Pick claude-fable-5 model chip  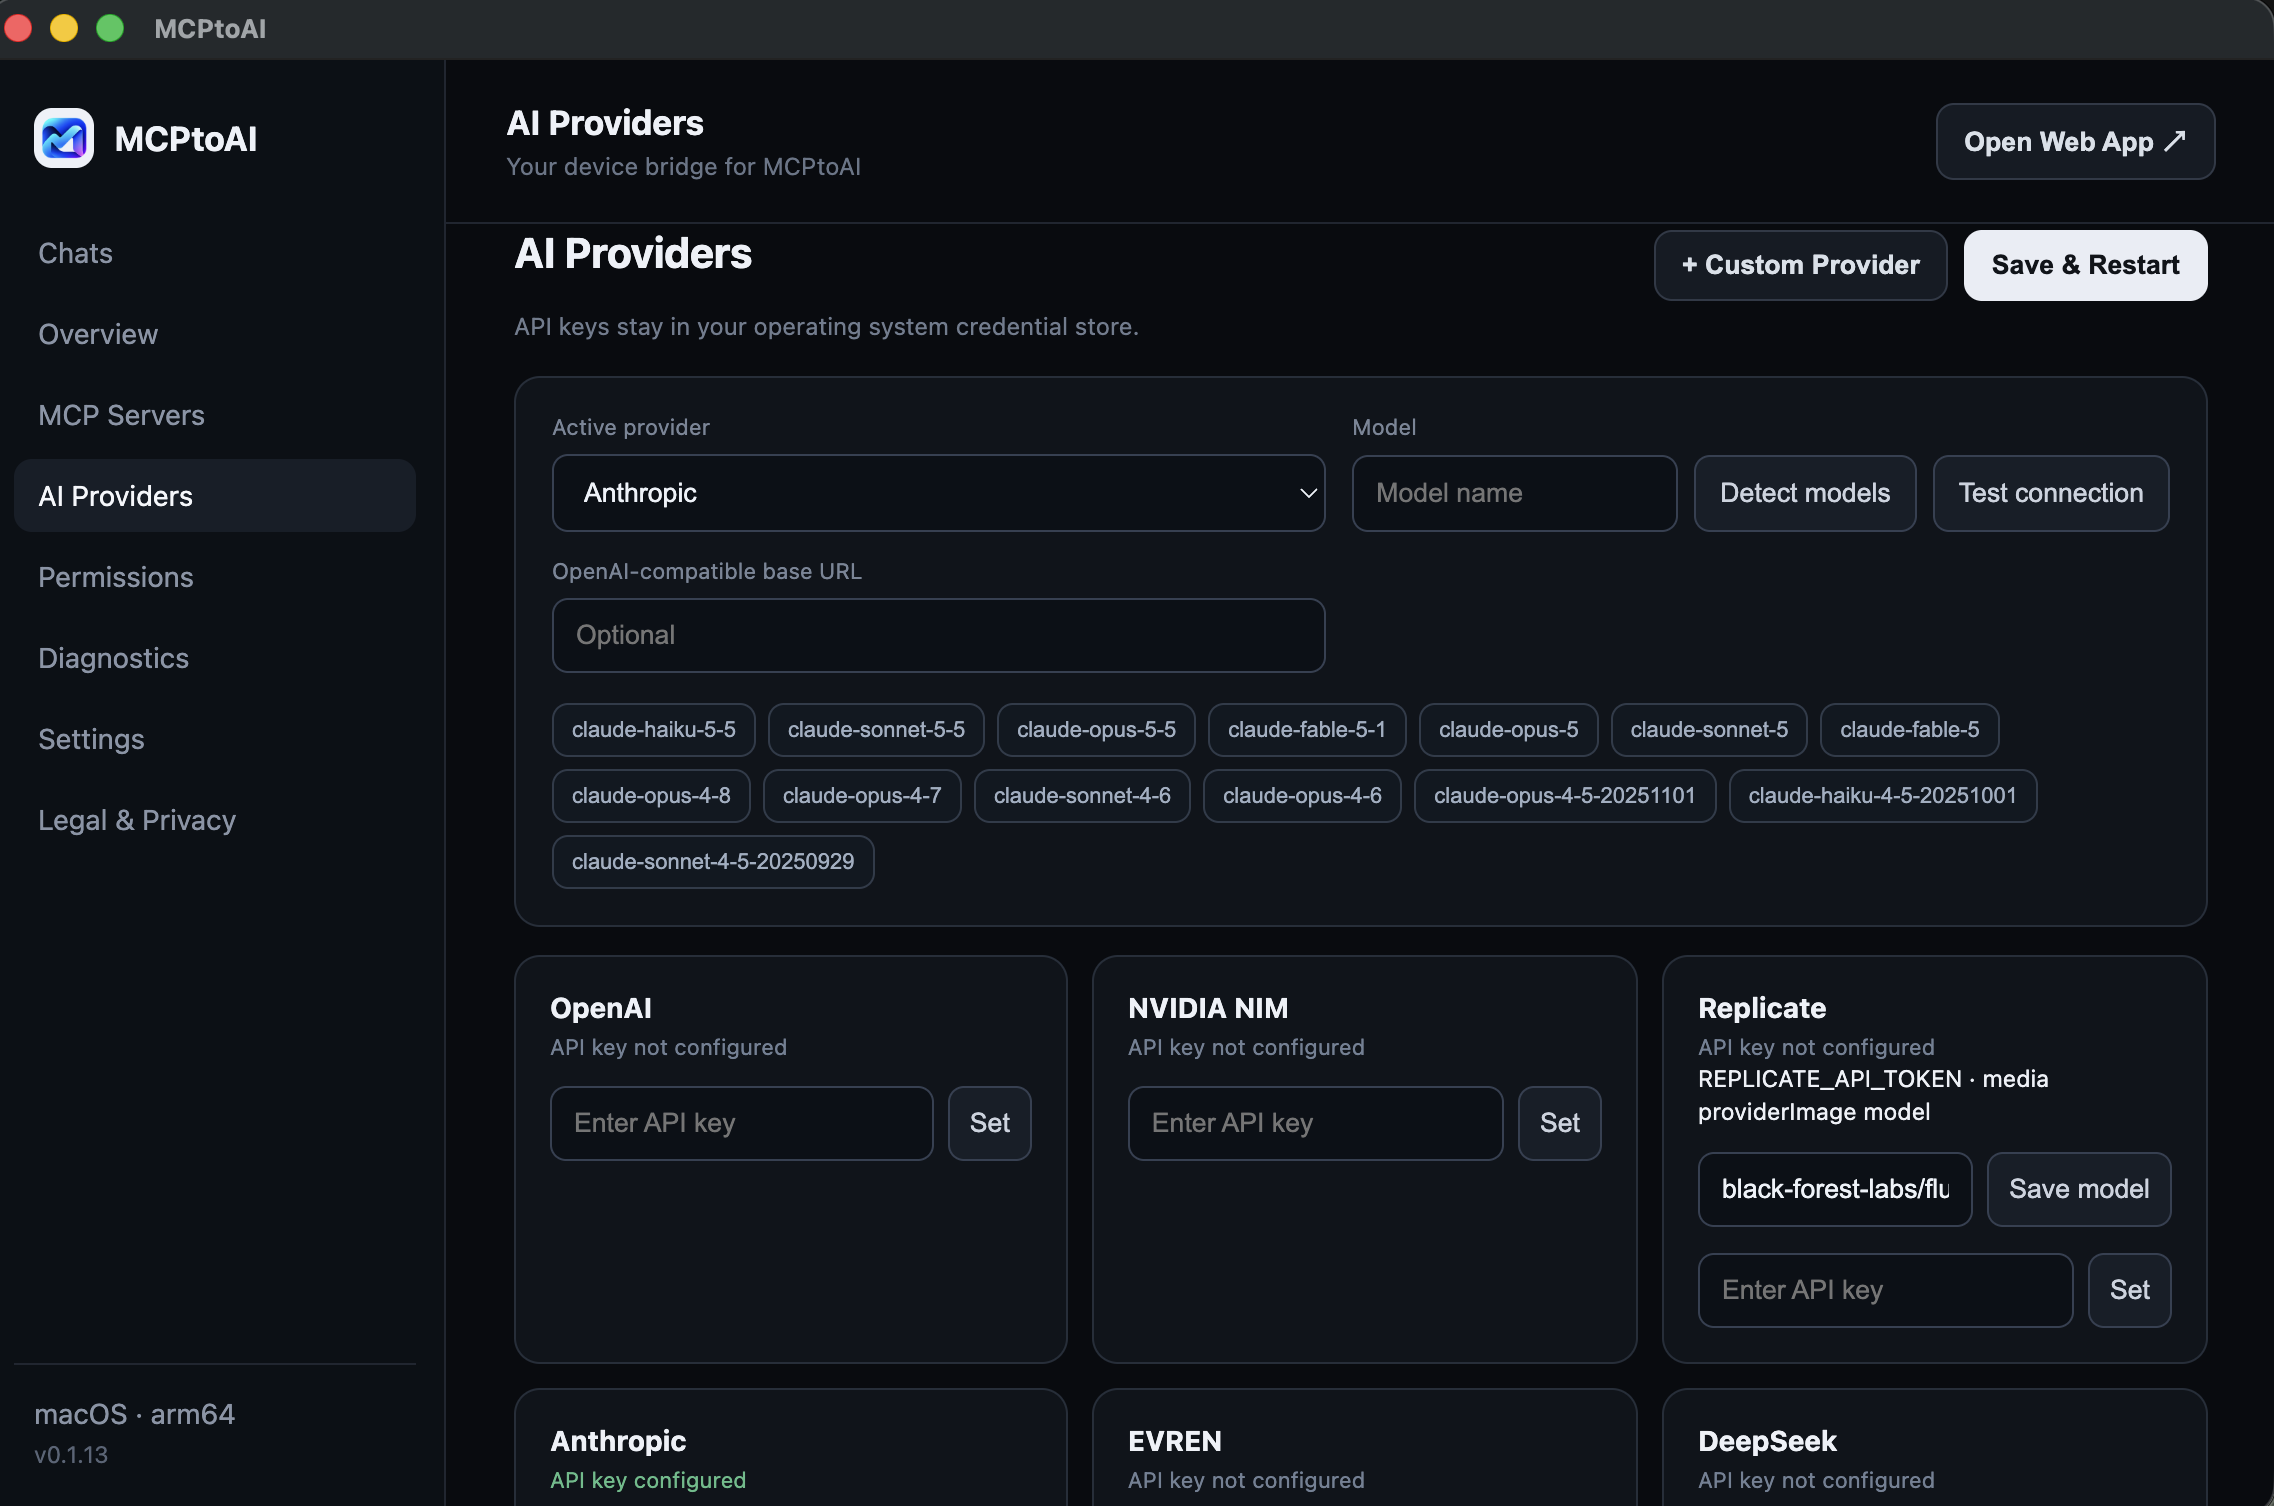click(1909, 730)
